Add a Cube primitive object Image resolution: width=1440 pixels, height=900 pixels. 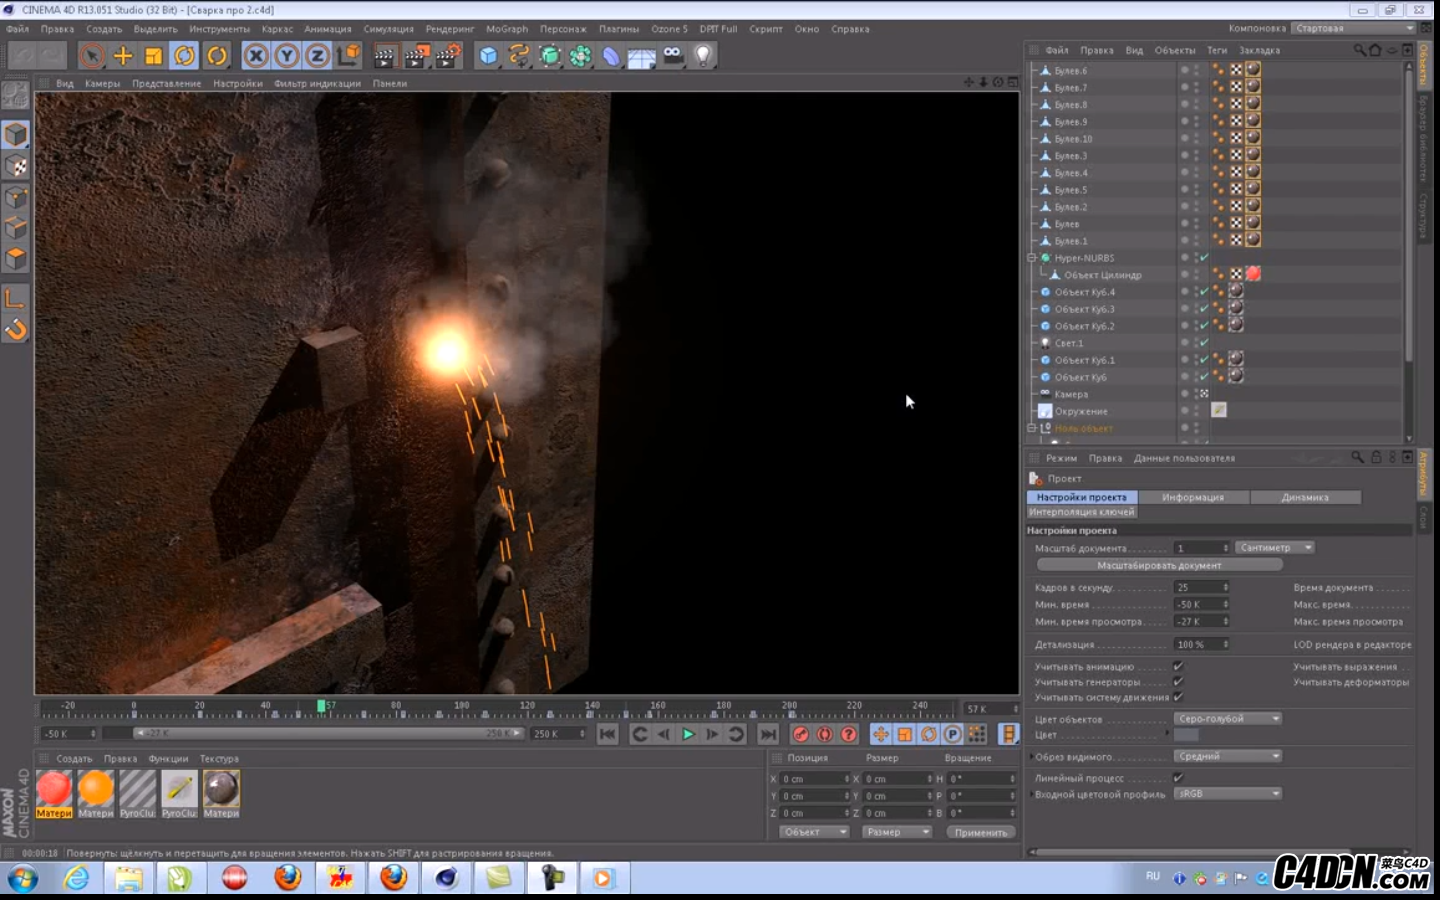[x=488, y=56]
